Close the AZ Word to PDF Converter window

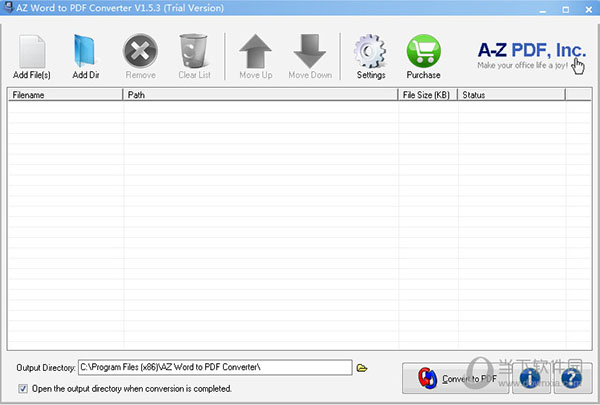[589, 10]
